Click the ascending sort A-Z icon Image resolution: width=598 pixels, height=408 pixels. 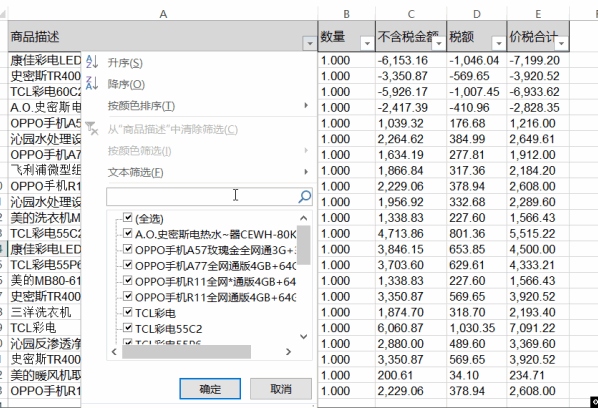pos(92,62)
